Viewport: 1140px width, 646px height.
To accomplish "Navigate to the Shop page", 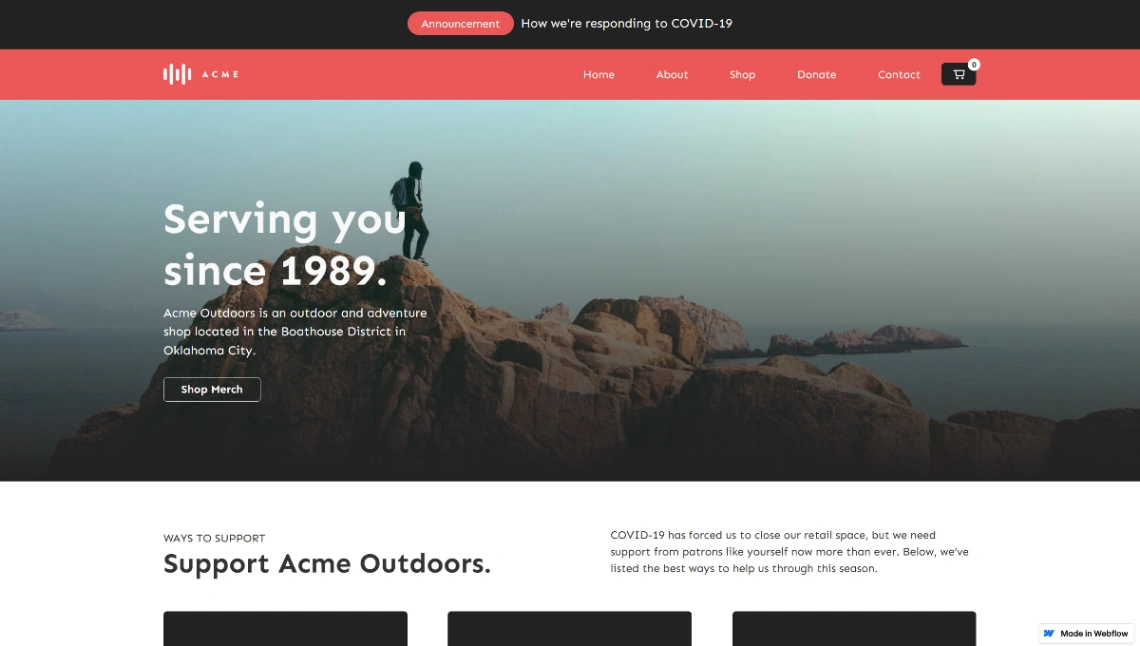I will [742, 74].
